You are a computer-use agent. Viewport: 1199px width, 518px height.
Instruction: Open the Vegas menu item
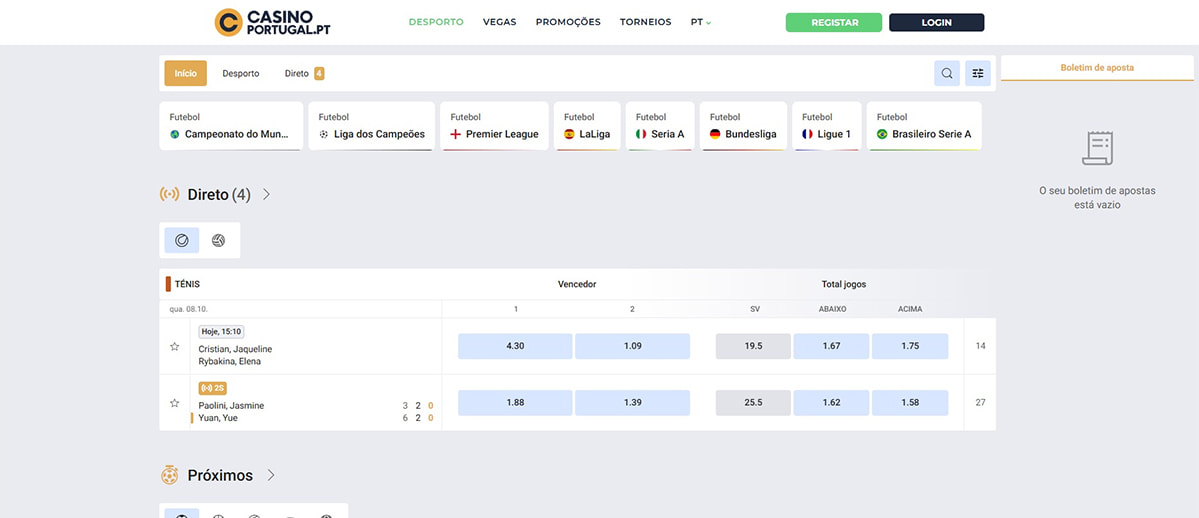pyautogui.click(x=499, y=22)
